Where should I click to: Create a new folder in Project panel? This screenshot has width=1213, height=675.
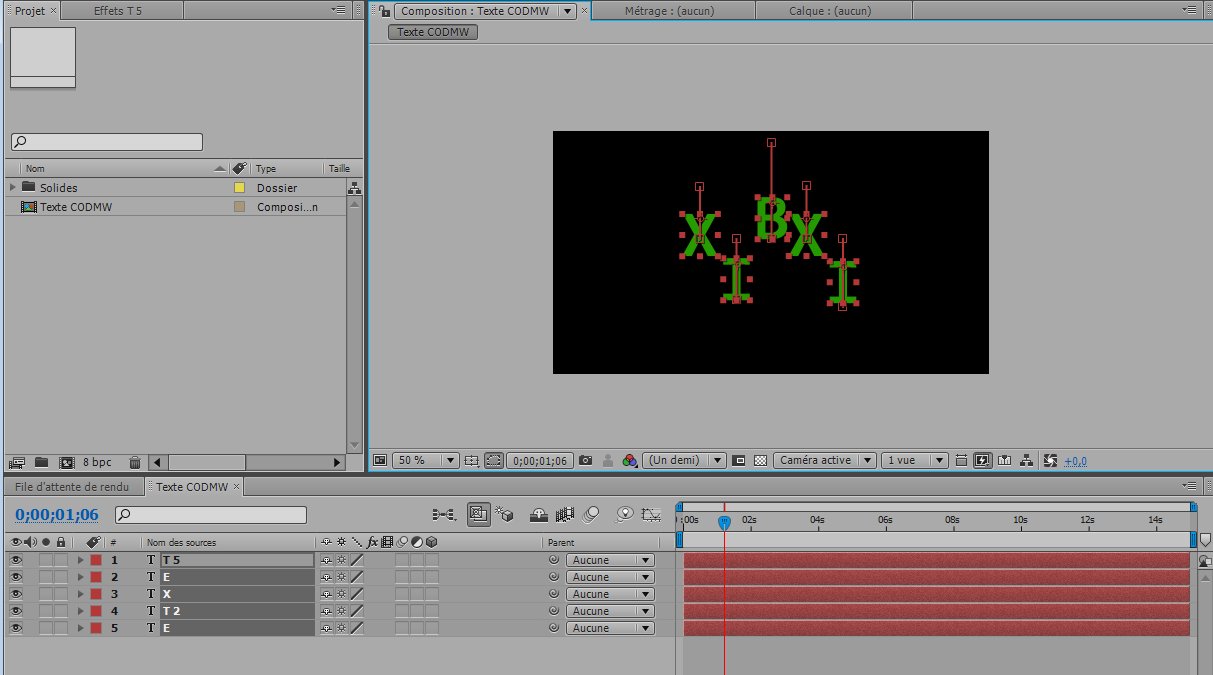click(41, 462)
